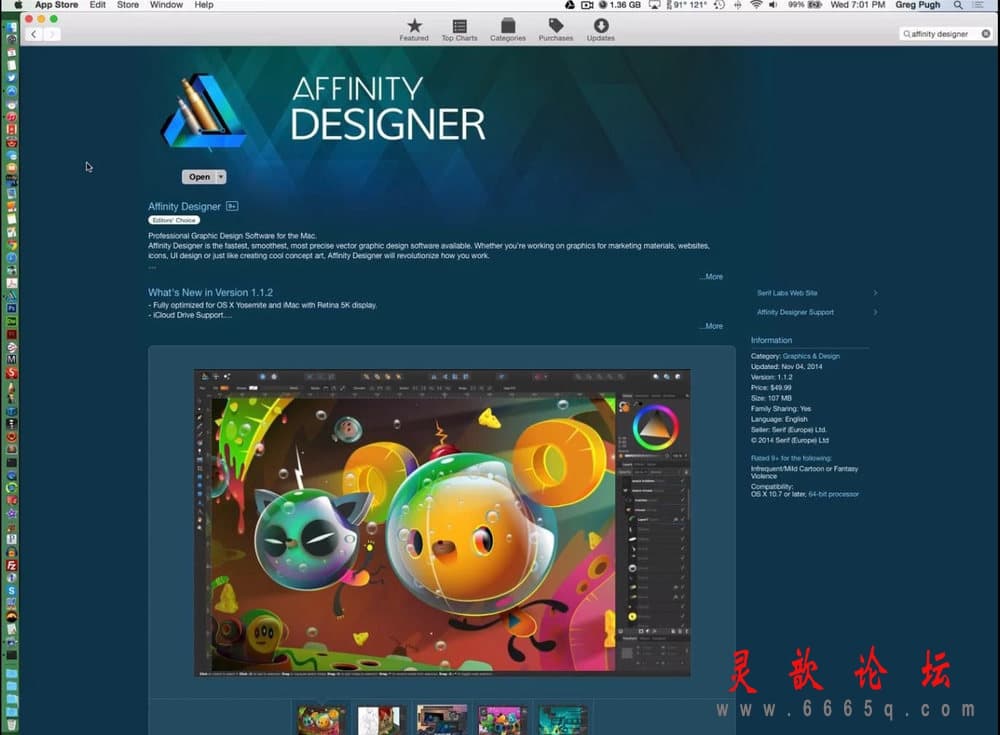Go forward using the toolbar forward arrow
Screen dimensions: 1000x735
point(52,34)
